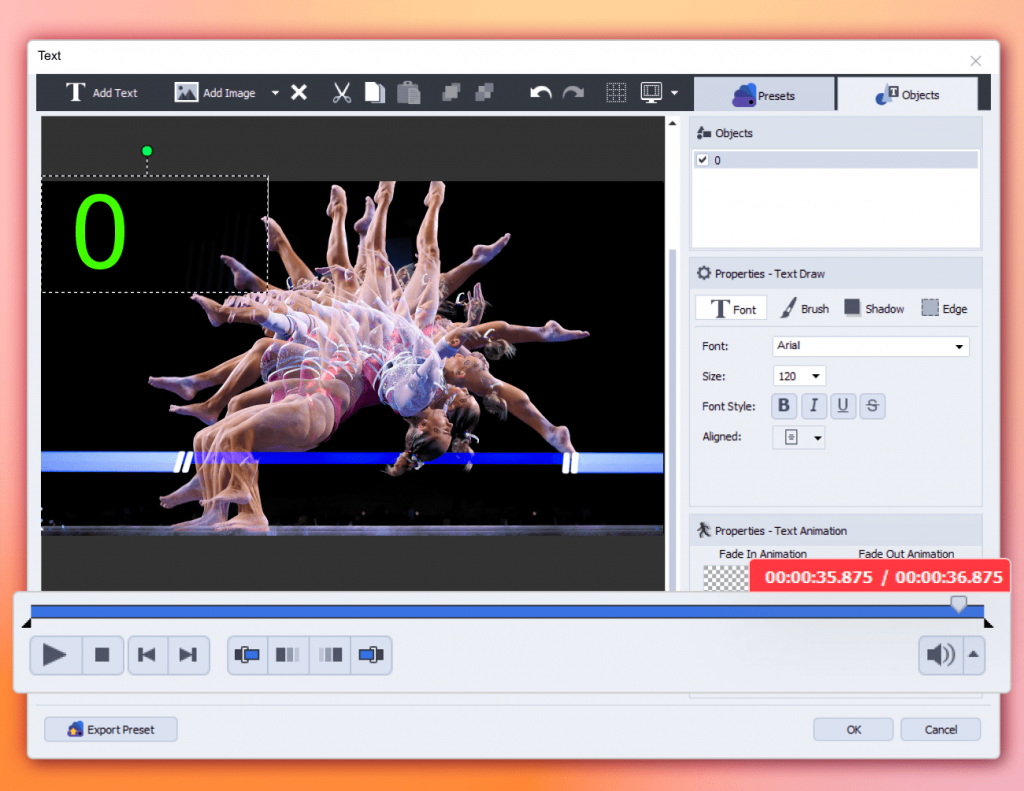Click the Export Preset button
Screen dimensions: 1024x791
click(x=111, y=729)
